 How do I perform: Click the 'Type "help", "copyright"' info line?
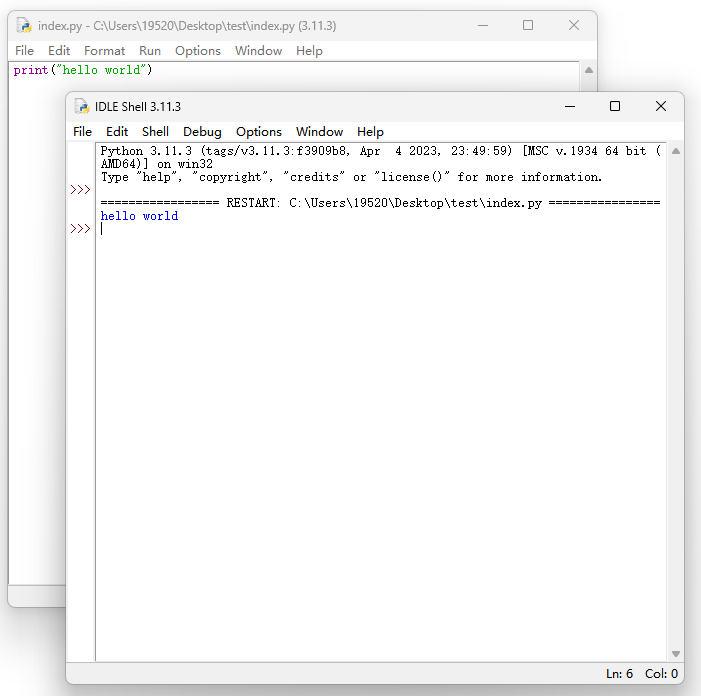(x=351, y=177)
